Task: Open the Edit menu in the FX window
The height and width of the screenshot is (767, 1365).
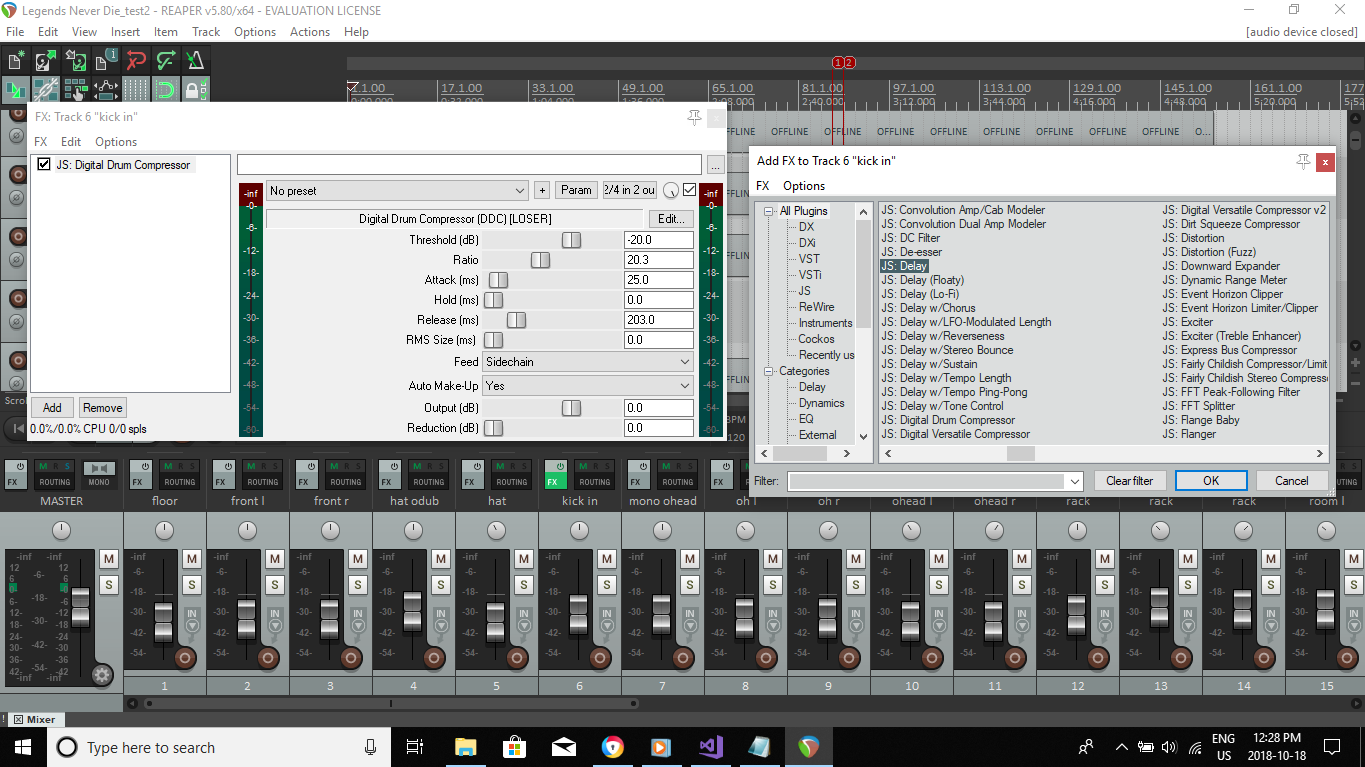Action: 71,142
